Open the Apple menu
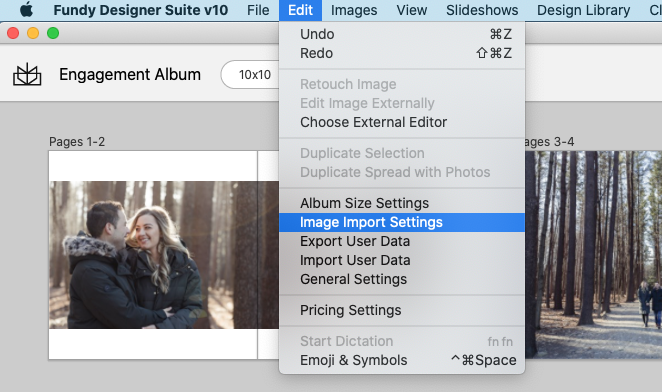Viewport: 662px width, 392px height. [26, 10]
